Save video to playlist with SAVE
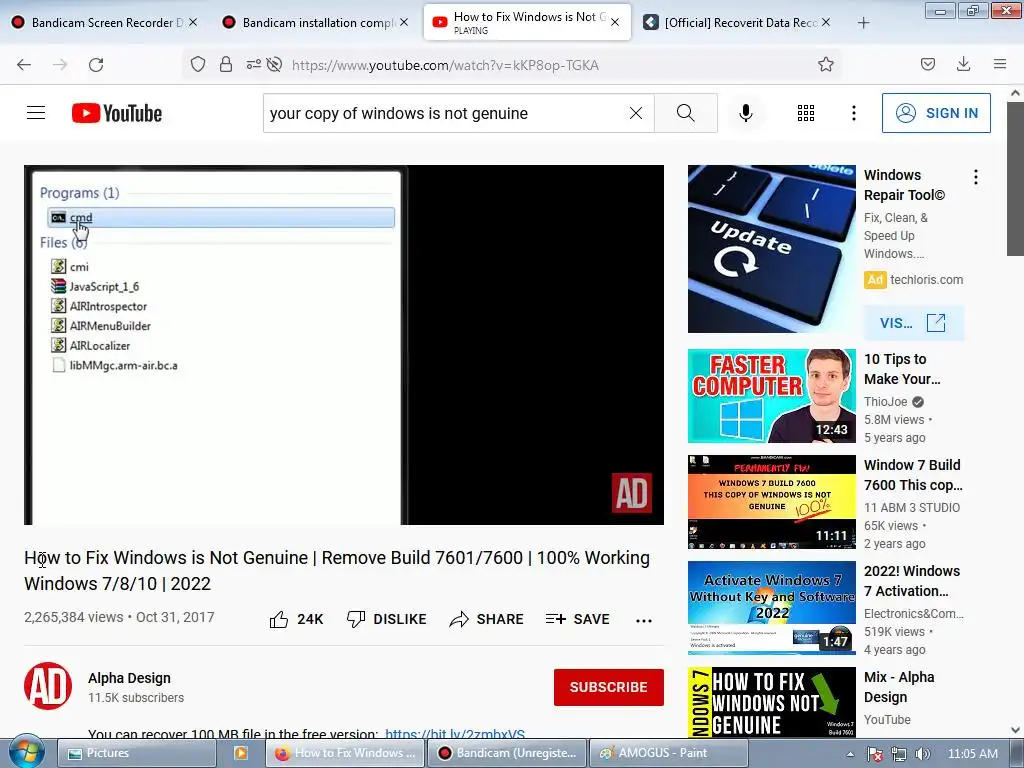 (578, 619)
